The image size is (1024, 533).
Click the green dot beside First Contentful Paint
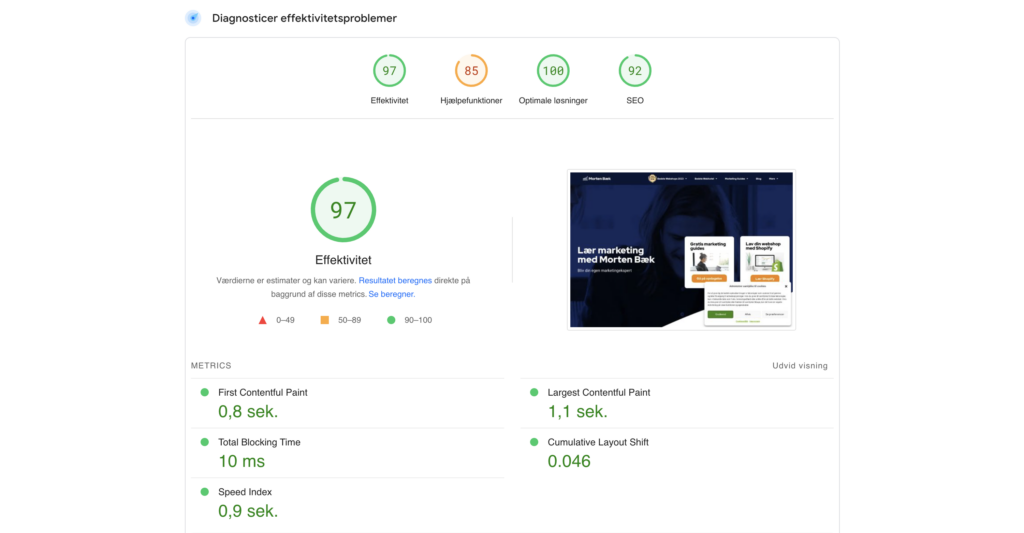(204, 393)
